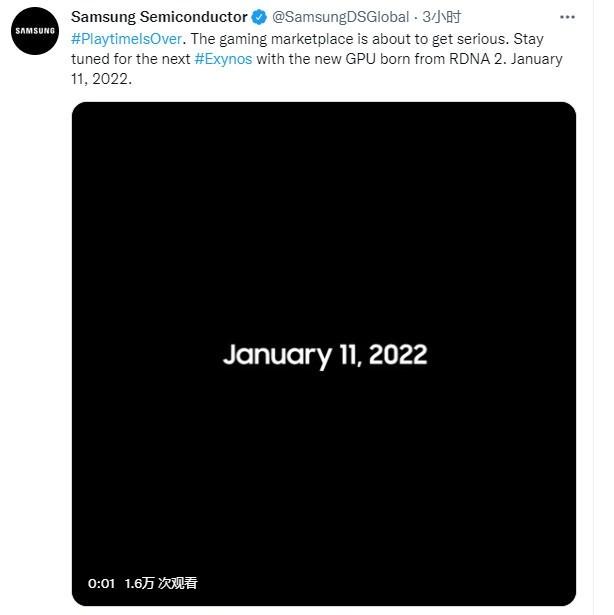This screenshot has width=614, height=615.
Task: Open the Samsung profile avatar
Action: (x=35, y=31)
